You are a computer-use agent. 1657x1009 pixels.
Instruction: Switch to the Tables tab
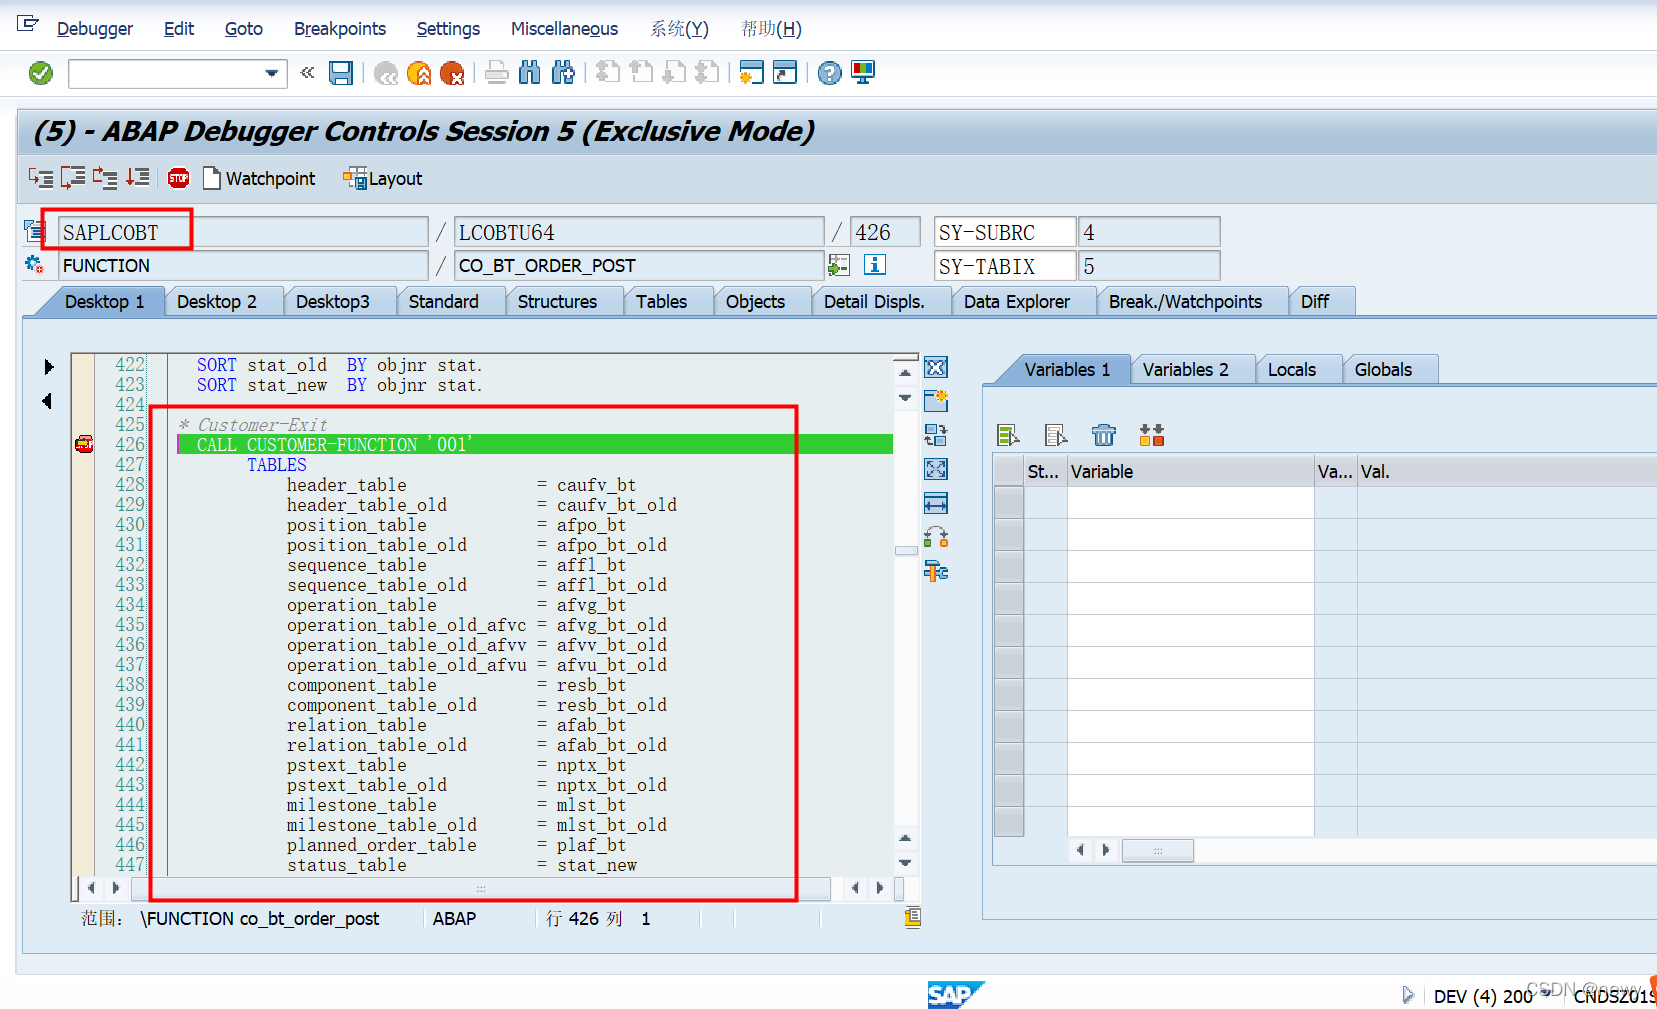[661, 302]
